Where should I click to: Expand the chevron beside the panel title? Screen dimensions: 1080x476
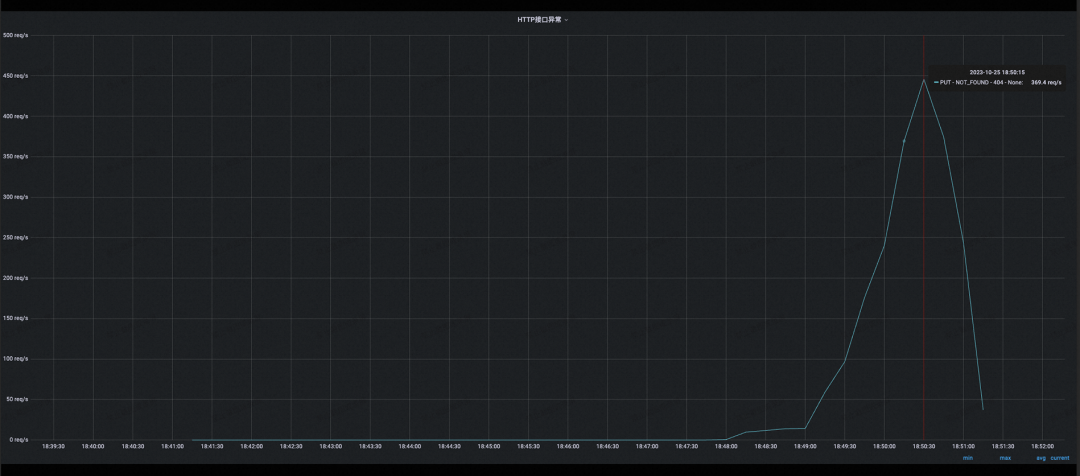[566, 20]
